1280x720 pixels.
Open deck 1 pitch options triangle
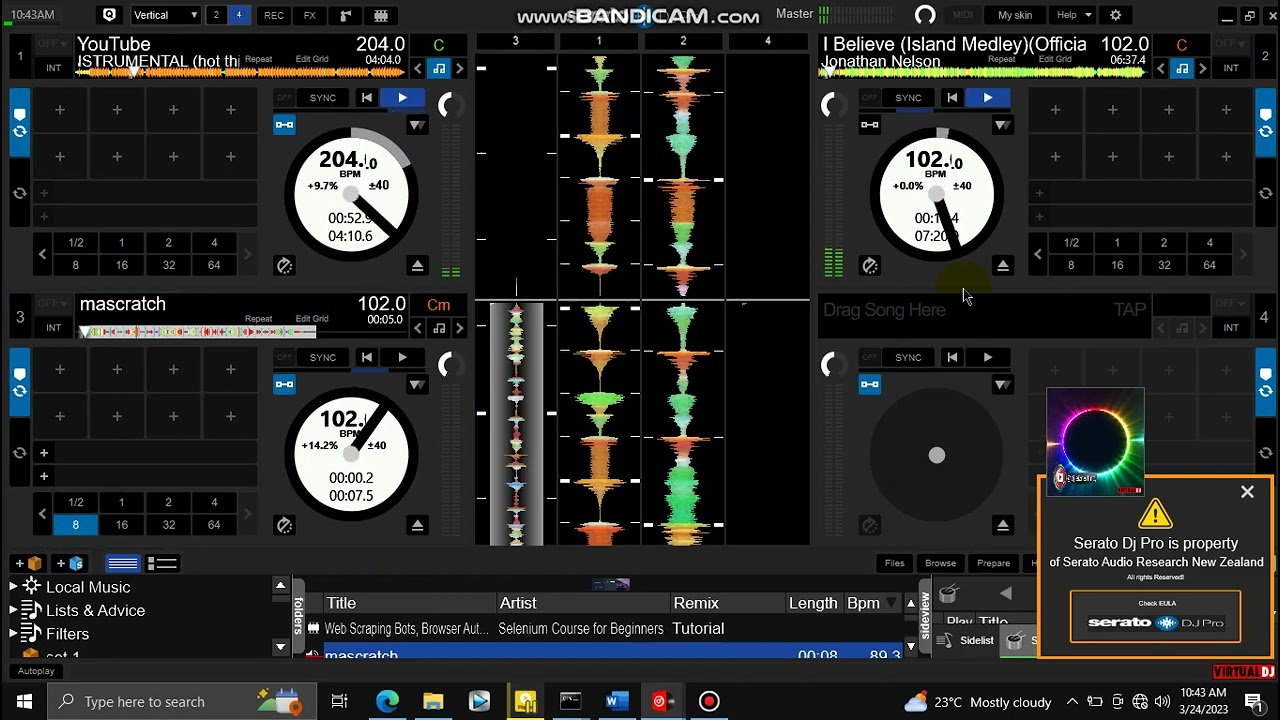pos(417,125)
